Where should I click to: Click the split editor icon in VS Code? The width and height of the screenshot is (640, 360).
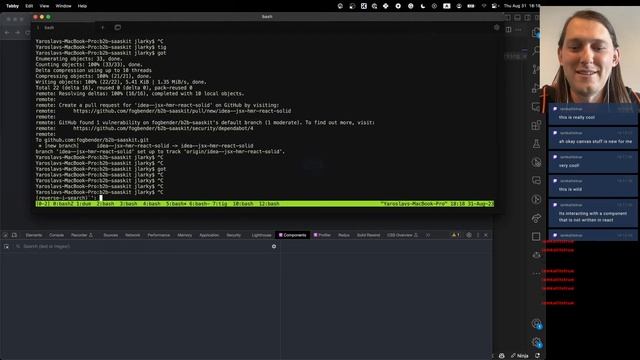pos(508,29)
